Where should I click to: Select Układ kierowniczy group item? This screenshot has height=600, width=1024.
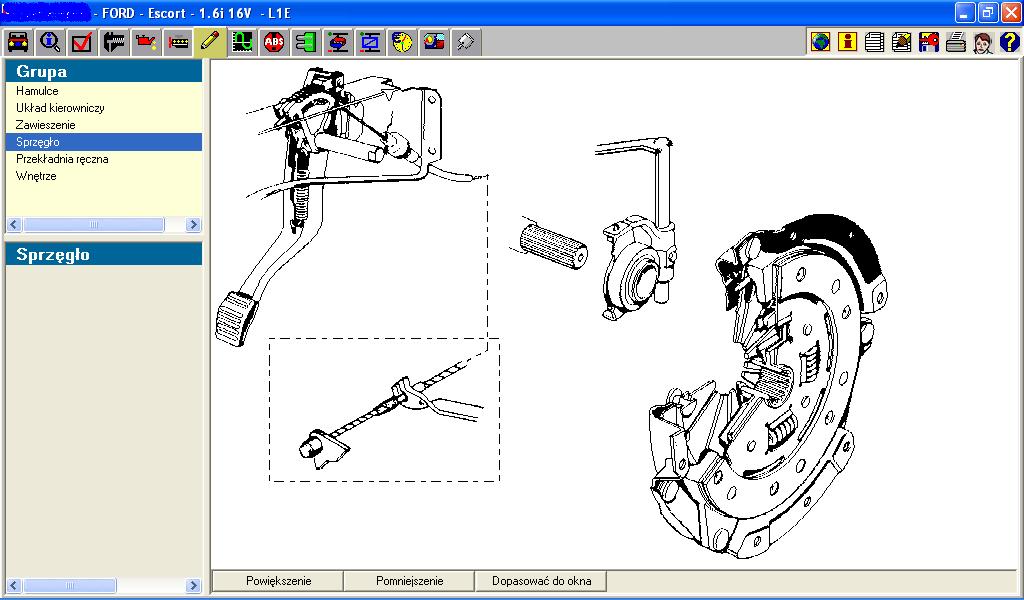point(60,108)
